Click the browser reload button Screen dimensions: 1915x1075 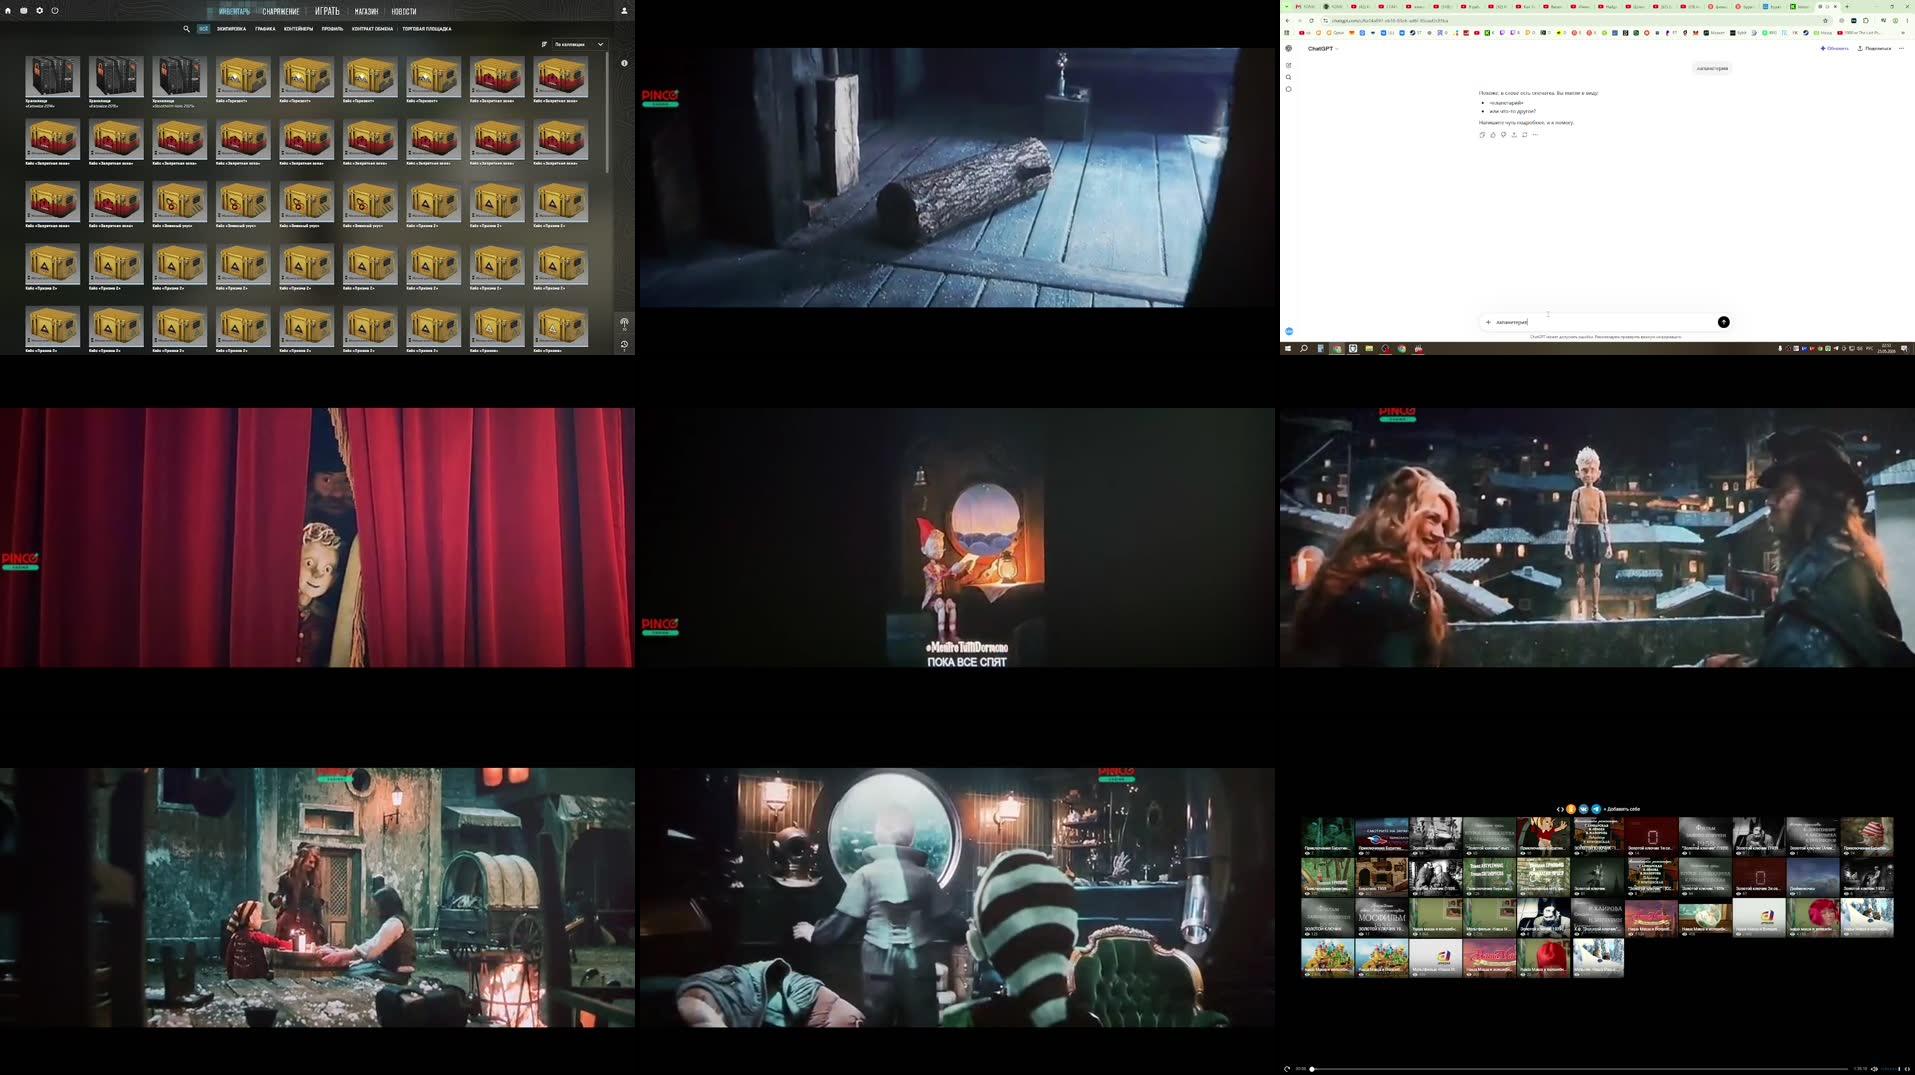(x=1311, y=20)
